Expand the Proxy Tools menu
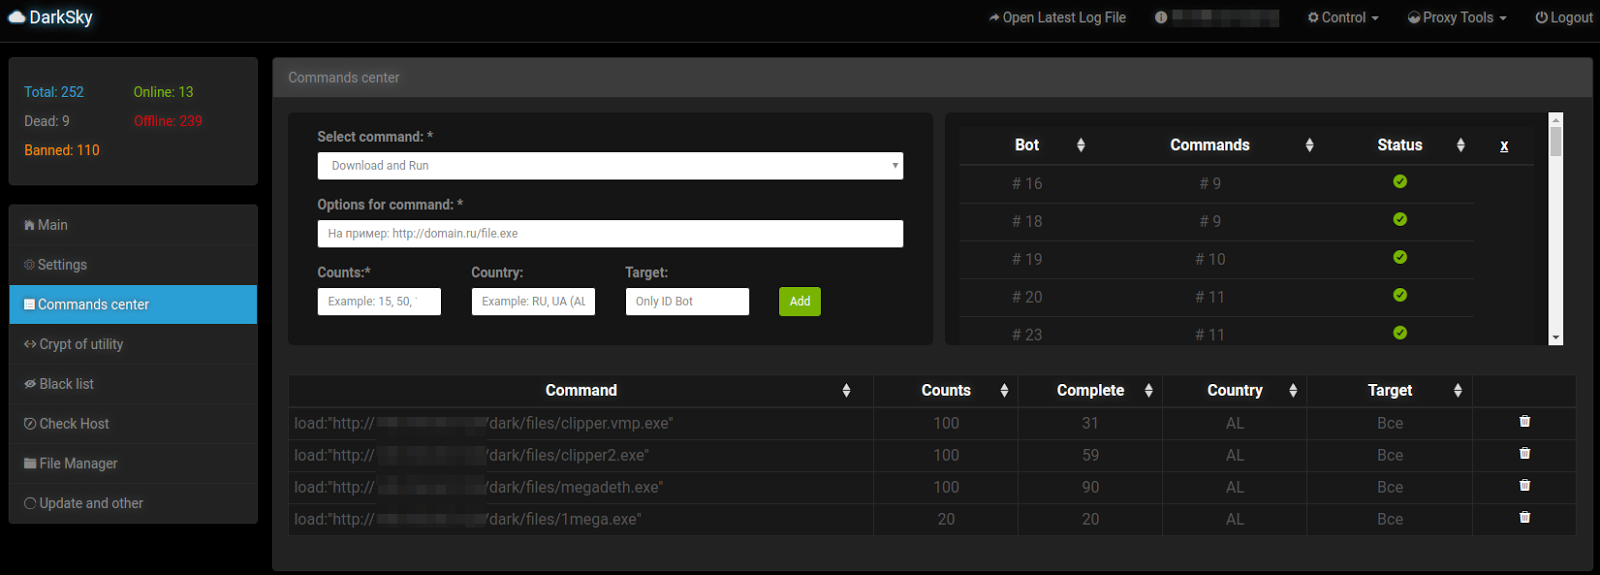Image resolution: width=1600 pixels, height=575 pixels. tap(1457, 18)
